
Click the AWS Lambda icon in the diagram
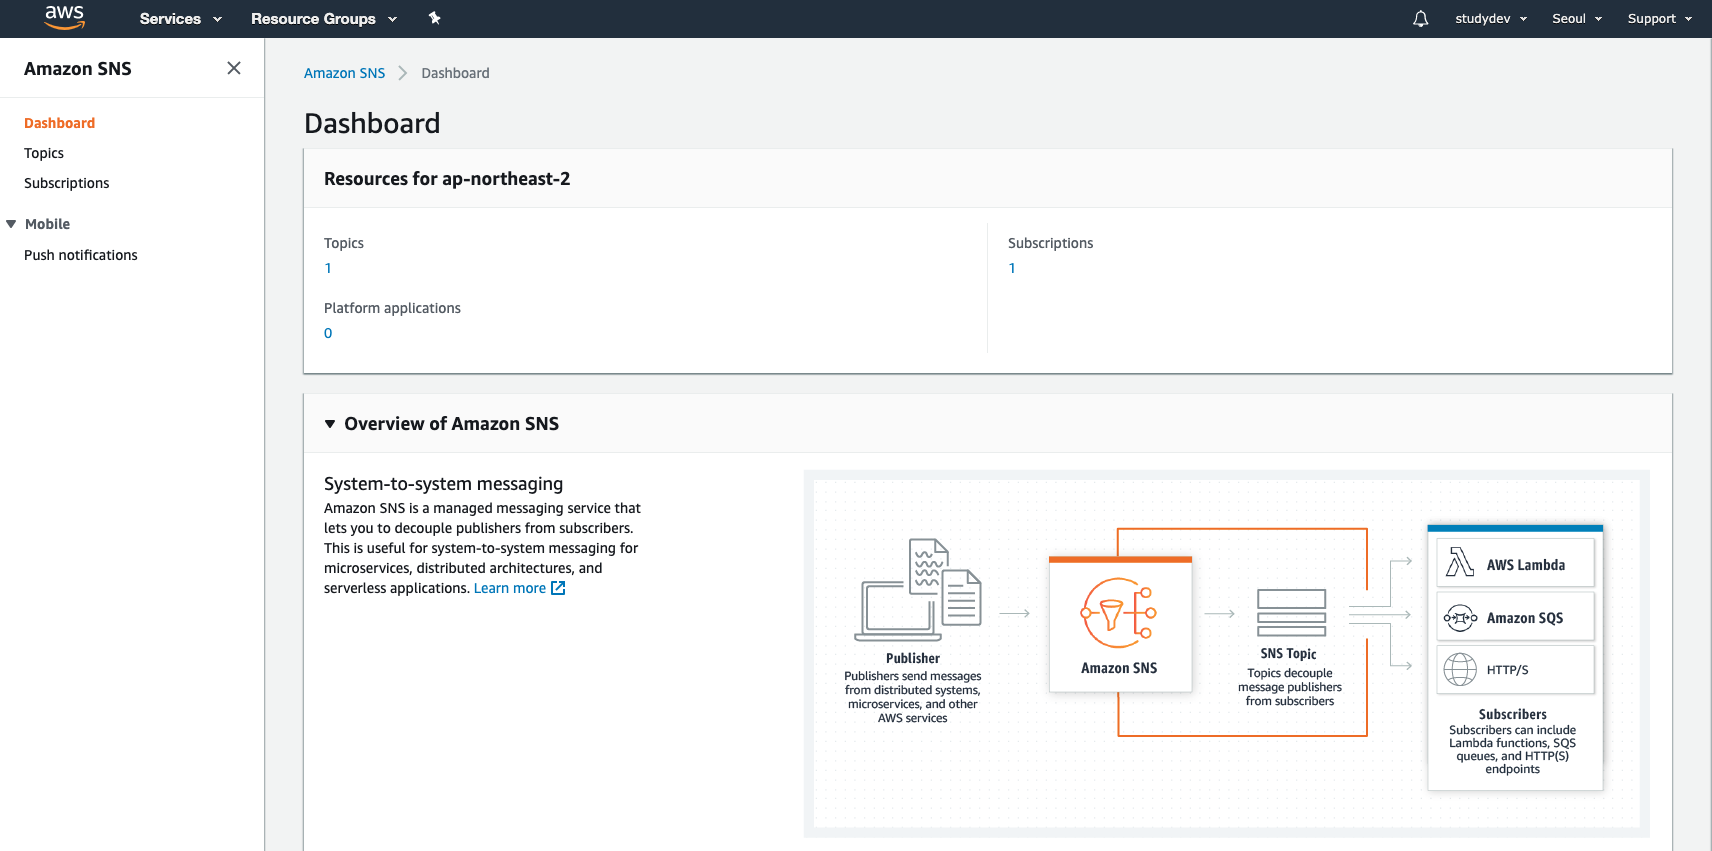coord(1460,563)
